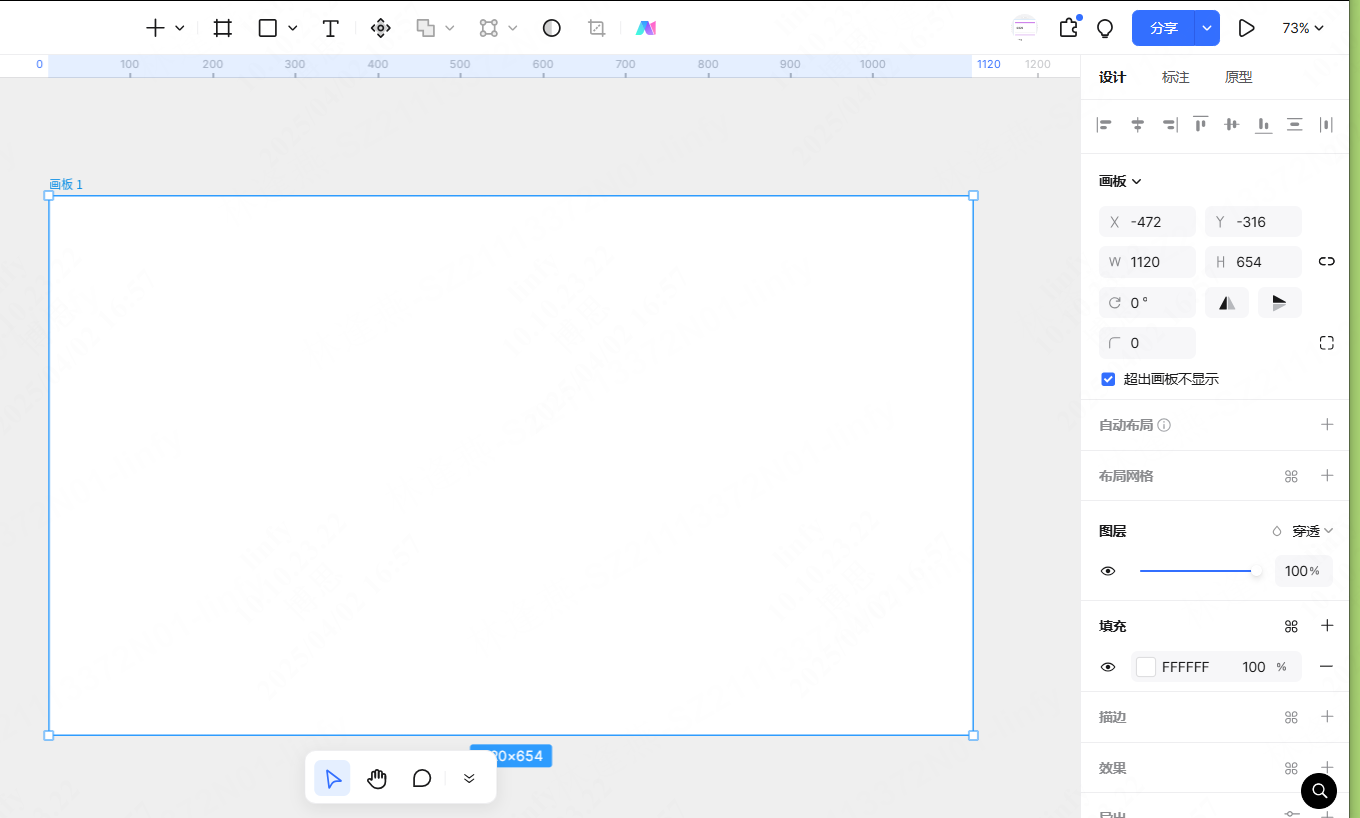Click the width field 1120
1360x818 pixels.
click(x=1147, y=262)
